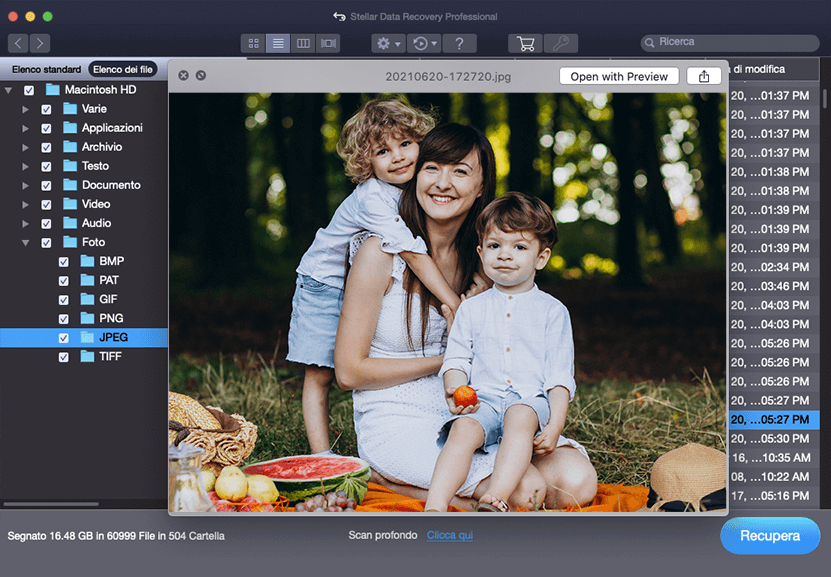
Task: Click the 'Clicca qui' deep scan link
Action: tap(449, 536)
